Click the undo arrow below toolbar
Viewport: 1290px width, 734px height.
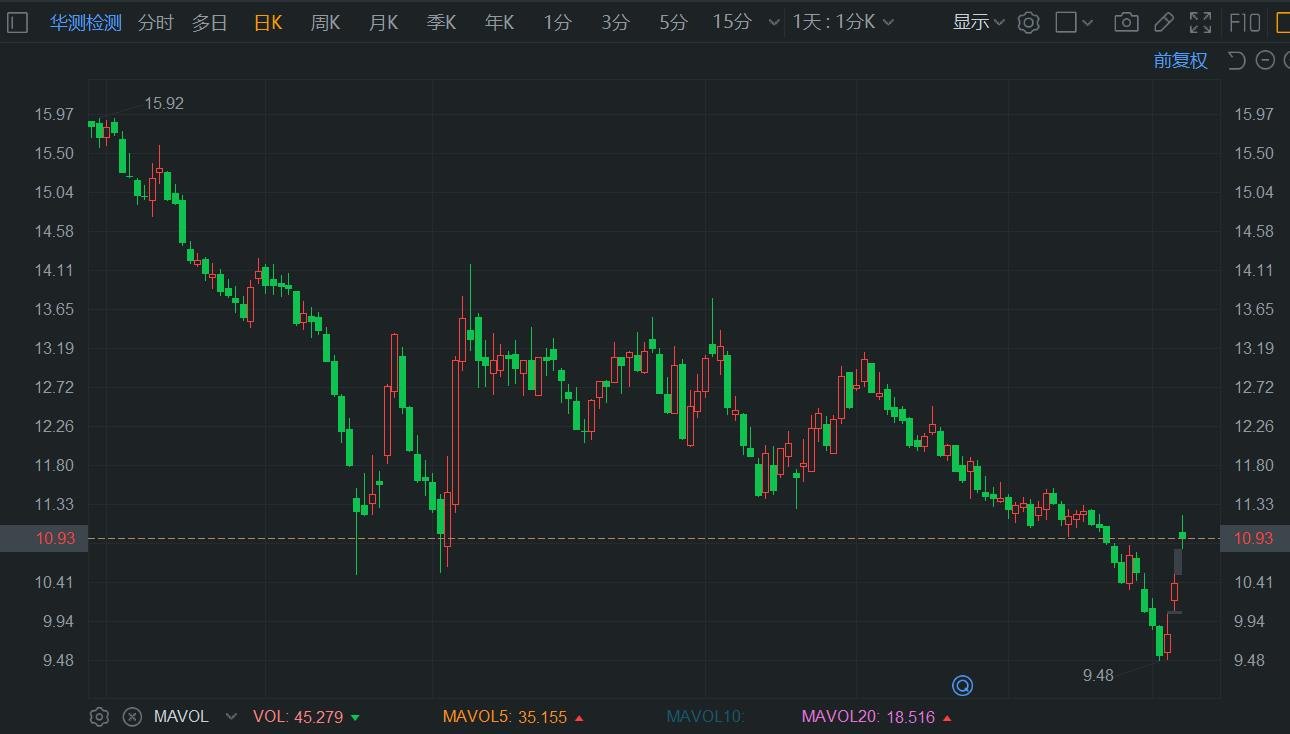pyautogui.click(x=1236, y=61)
